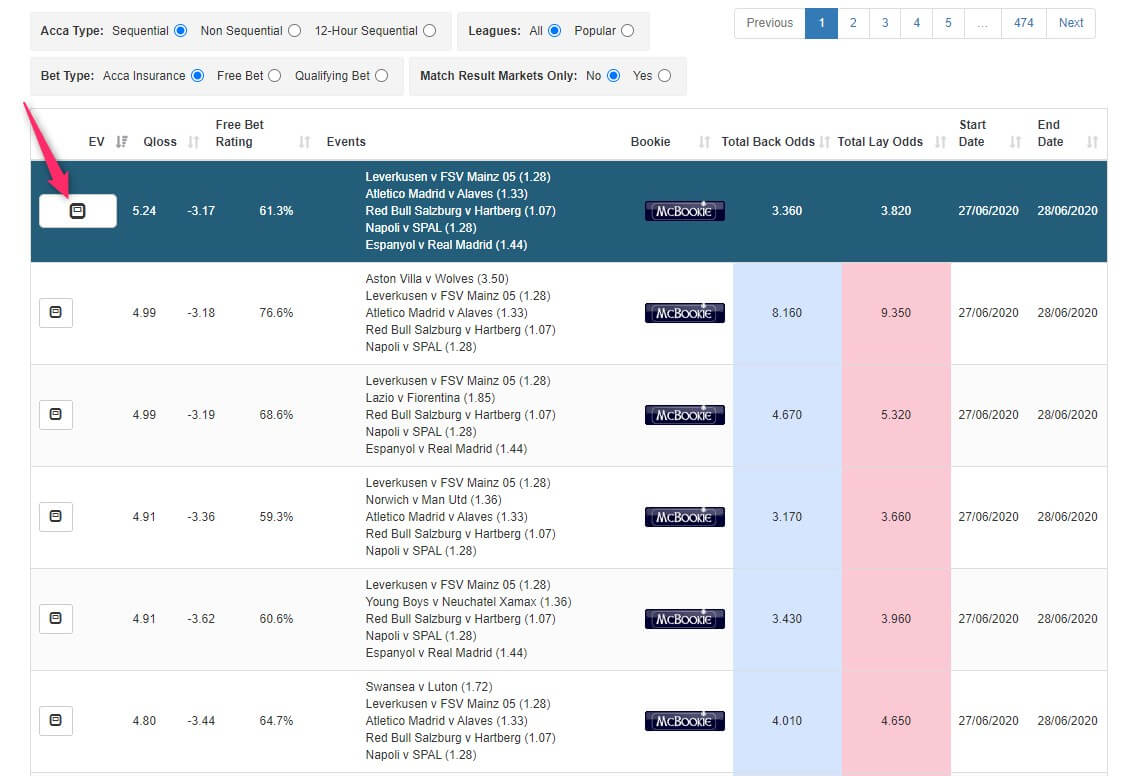Click Free Bet Rating 76.6% value

coord(276,313)
